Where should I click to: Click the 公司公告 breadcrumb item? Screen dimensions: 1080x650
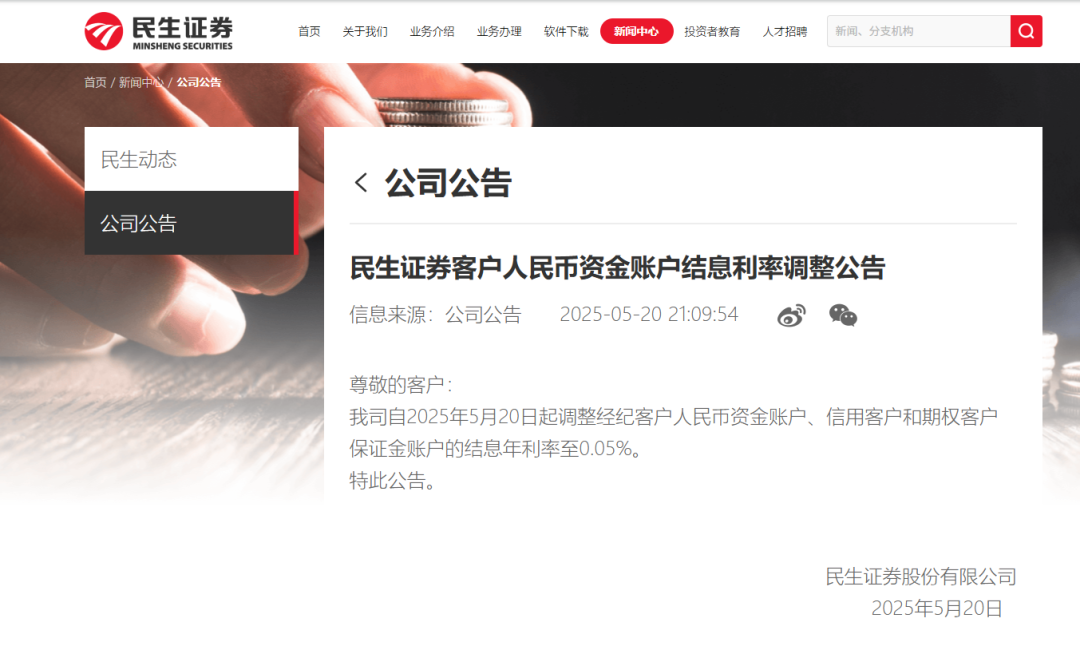[x=199, y=83]
